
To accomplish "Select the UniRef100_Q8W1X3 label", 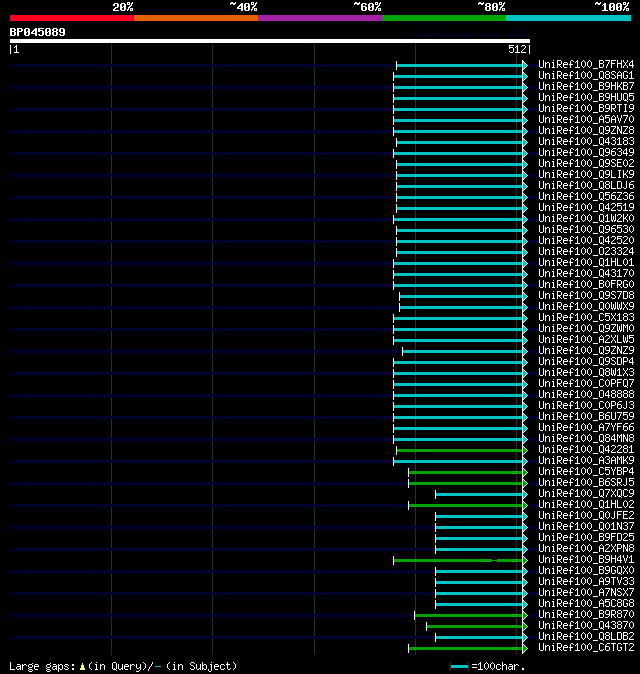I will click(586, 373).
